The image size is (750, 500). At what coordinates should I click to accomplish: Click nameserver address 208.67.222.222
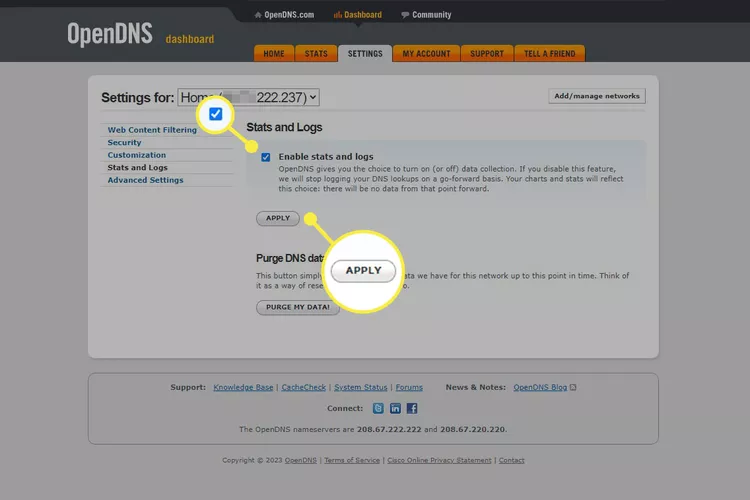click(x=389, y=430)
